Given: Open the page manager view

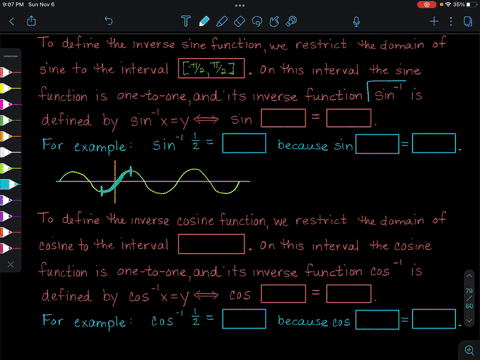Looking at the screenshot, I should (x=468, y=22).
